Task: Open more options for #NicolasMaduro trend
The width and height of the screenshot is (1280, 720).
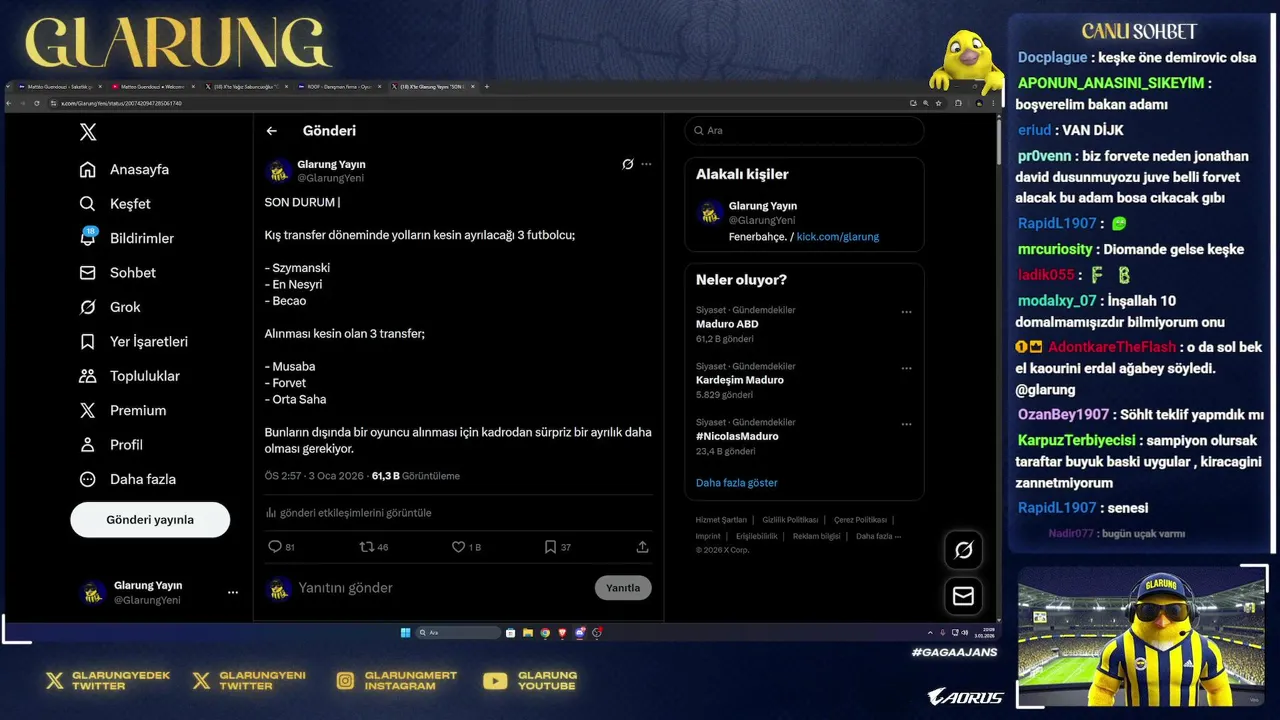Action: pyautogui.click(x=906, y=424)
